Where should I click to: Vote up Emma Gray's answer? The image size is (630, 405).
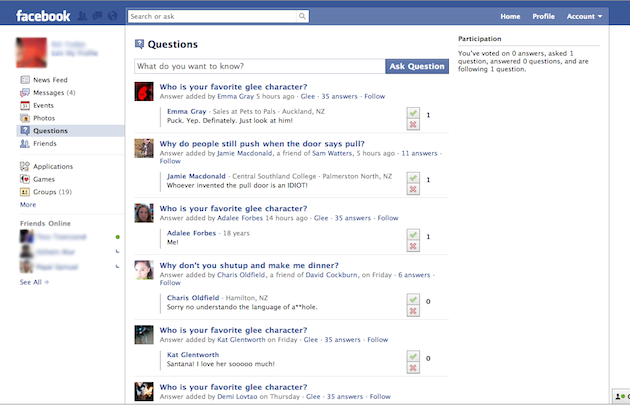[413, 113]
